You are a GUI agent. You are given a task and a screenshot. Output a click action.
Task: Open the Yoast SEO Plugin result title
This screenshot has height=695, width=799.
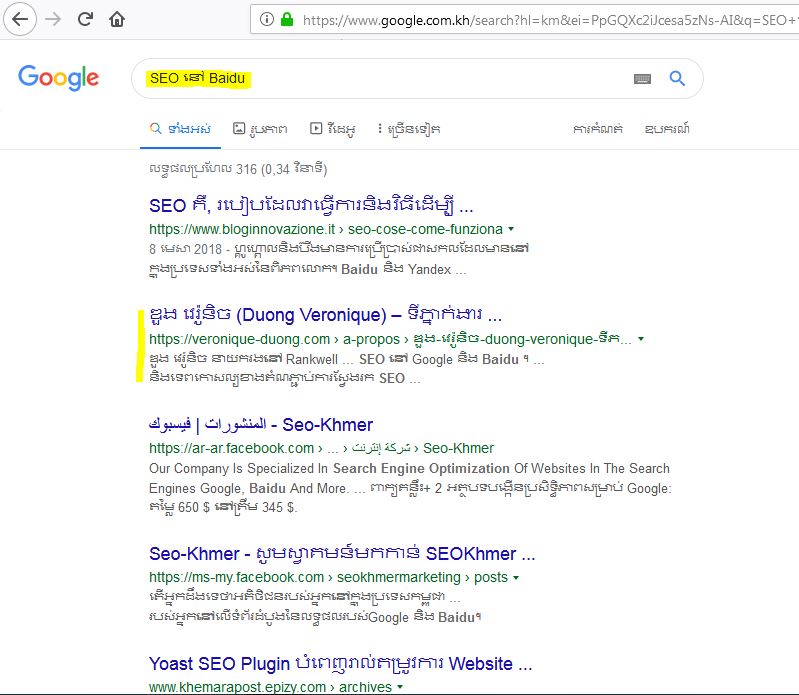click(x=340, y=664)
